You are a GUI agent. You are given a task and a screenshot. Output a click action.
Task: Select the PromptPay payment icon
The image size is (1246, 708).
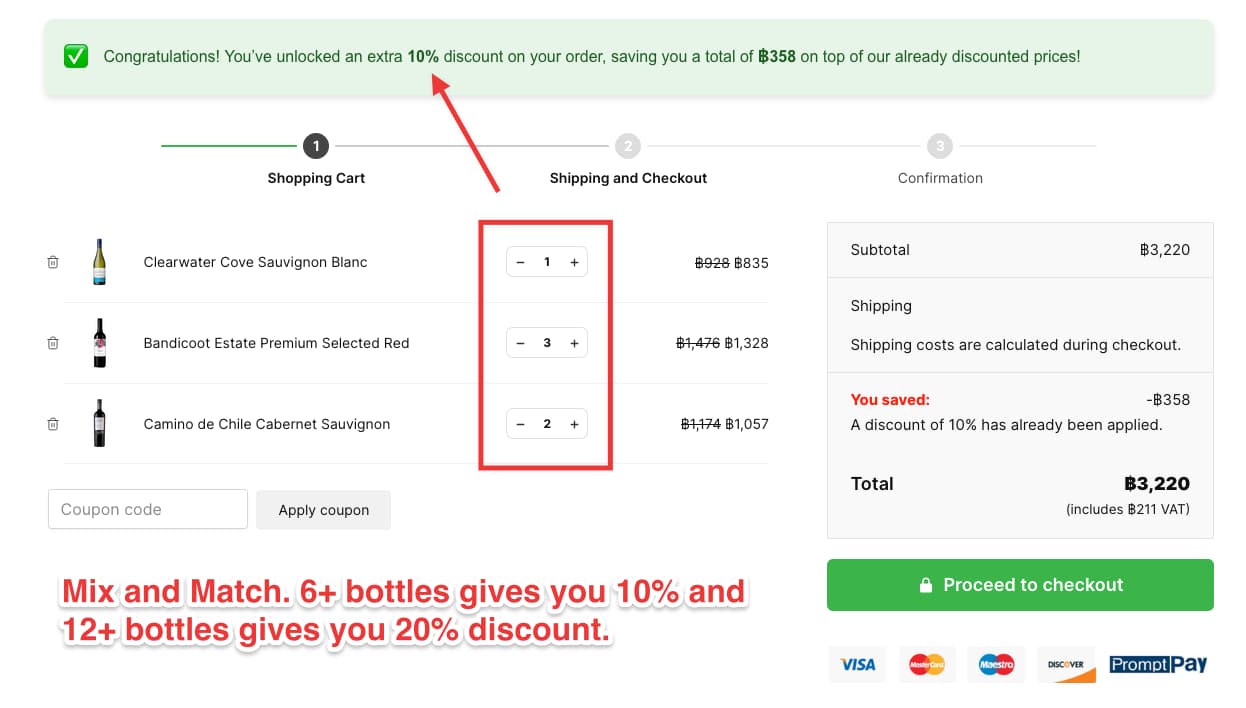[1158, 664]
